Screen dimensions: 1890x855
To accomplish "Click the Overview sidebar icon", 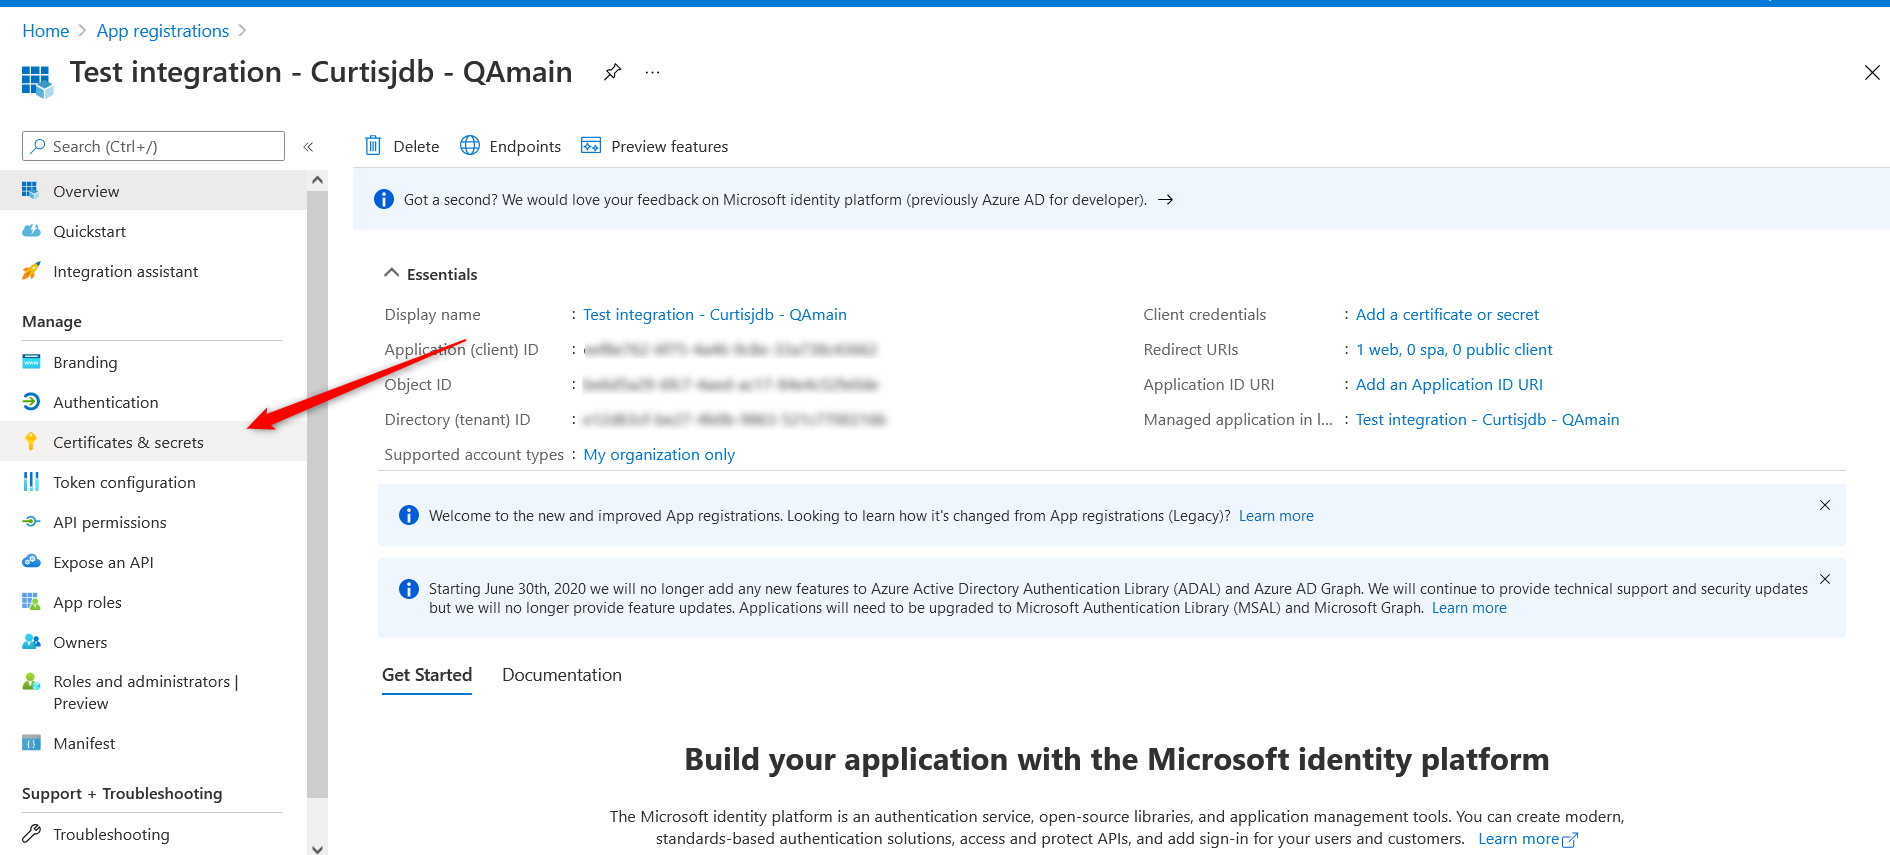I will (31, 190).
